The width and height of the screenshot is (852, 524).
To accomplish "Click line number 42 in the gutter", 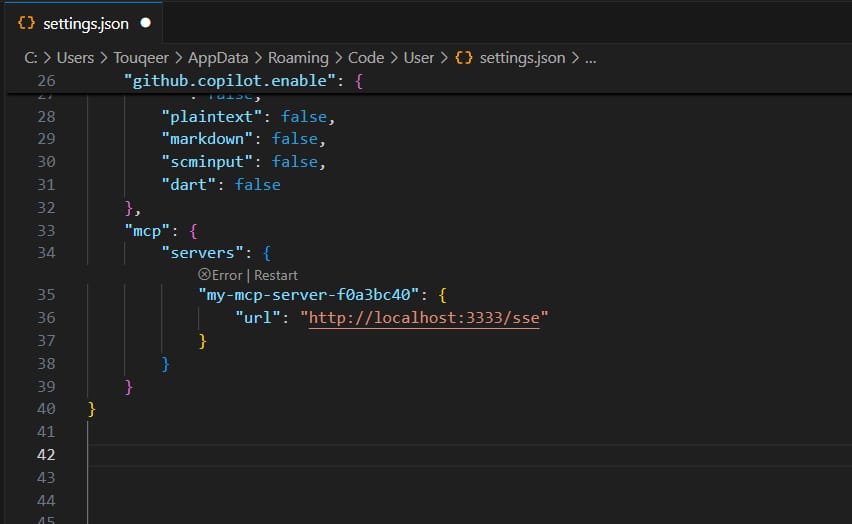I will (46, 454).
